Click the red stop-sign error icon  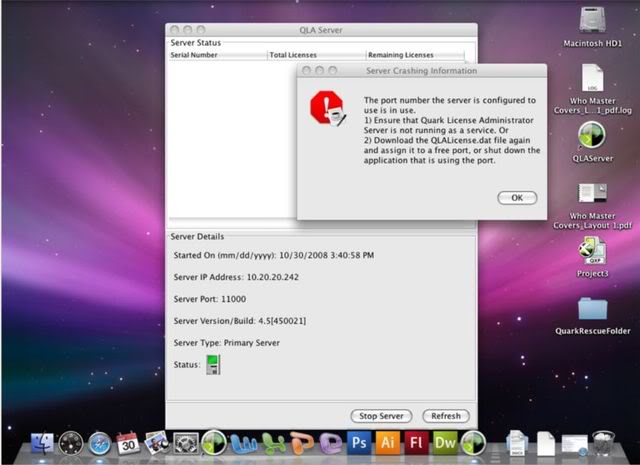click(x=328, y=108)
